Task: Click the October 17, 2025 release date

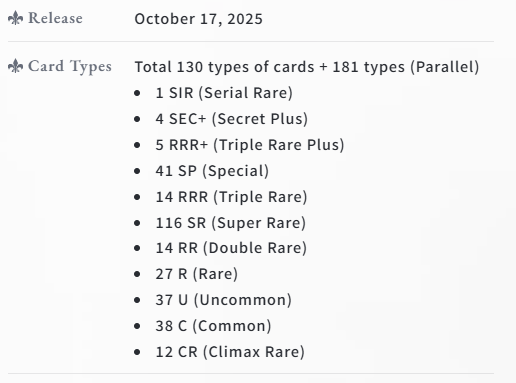Action: pyautogui.click(x=199, y=19)
